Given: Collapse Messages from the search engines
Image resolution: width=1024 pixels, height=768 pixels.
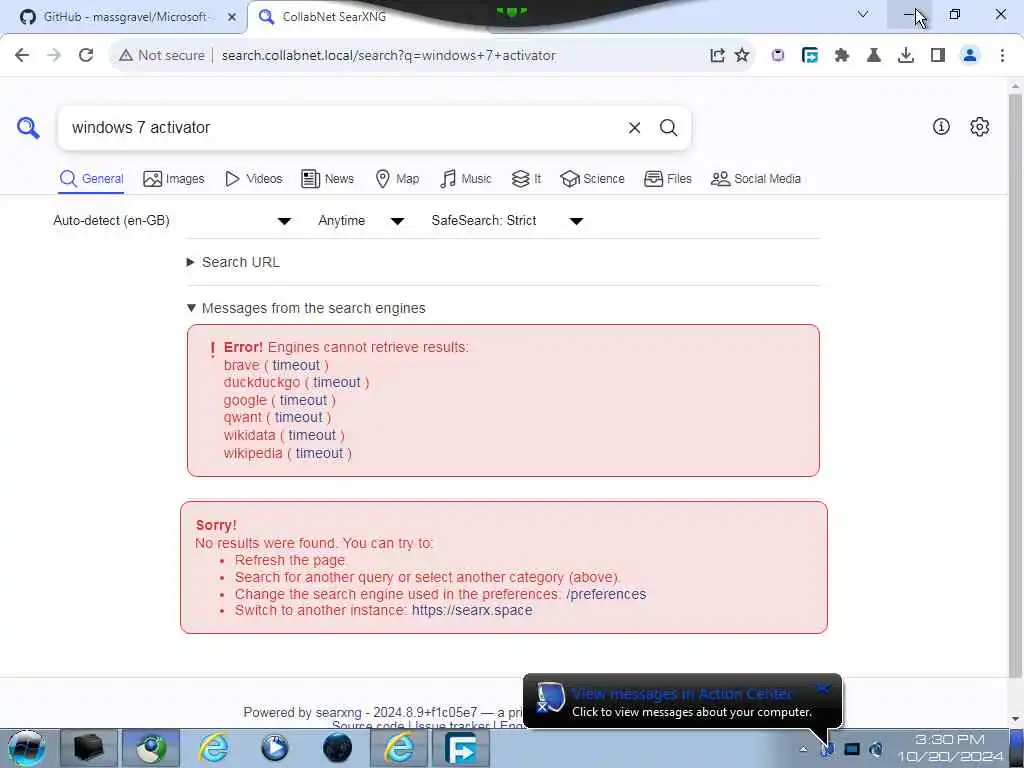Looking at the screenshot, I should (306, 308).
